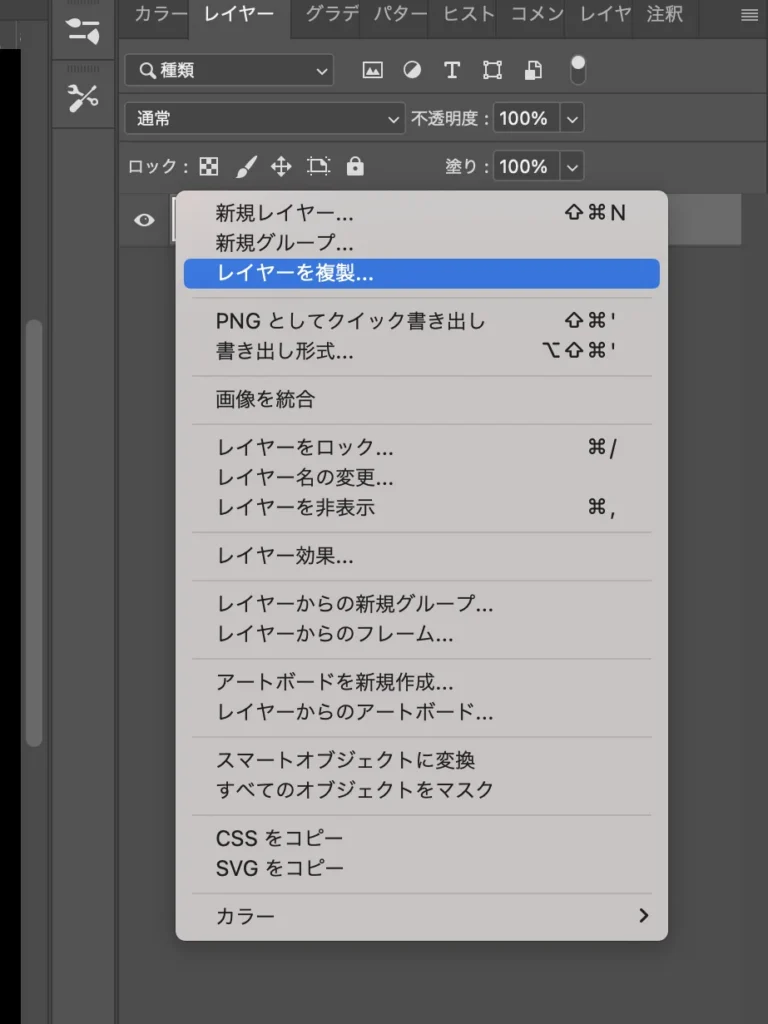Lock image pixels brush icon
This screenshot has height=1024, width=768.
(x=246, y=167)
